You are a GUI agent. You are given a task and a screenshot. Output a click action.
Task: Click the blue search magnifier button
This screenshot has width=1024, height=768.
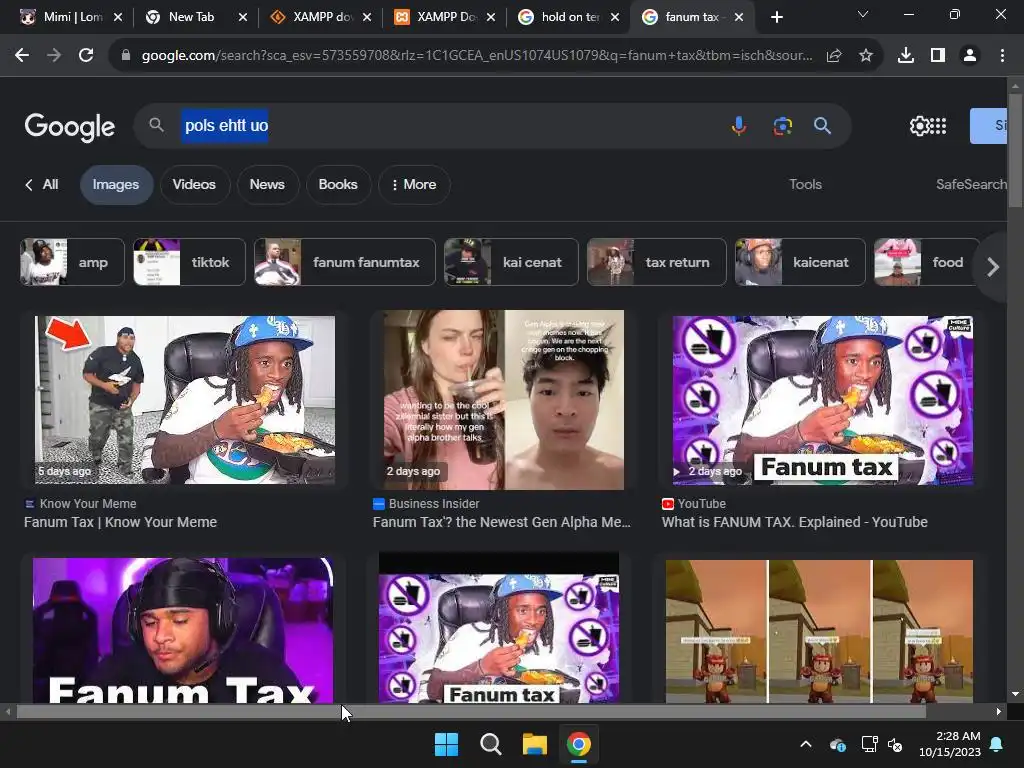822,125
